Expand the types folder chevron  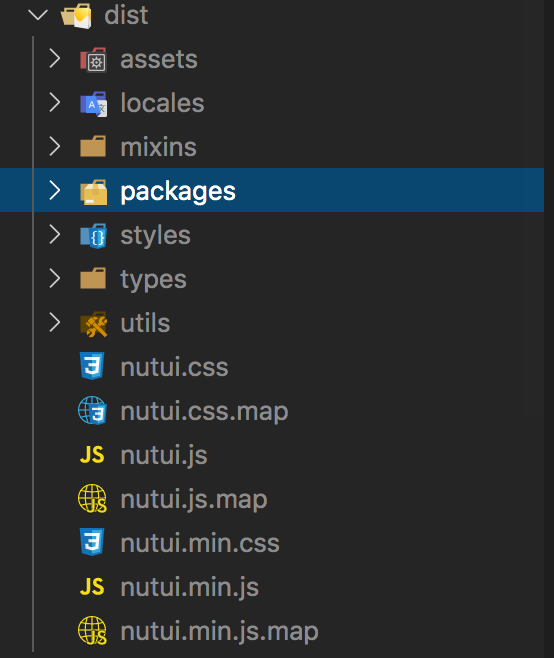55,279
